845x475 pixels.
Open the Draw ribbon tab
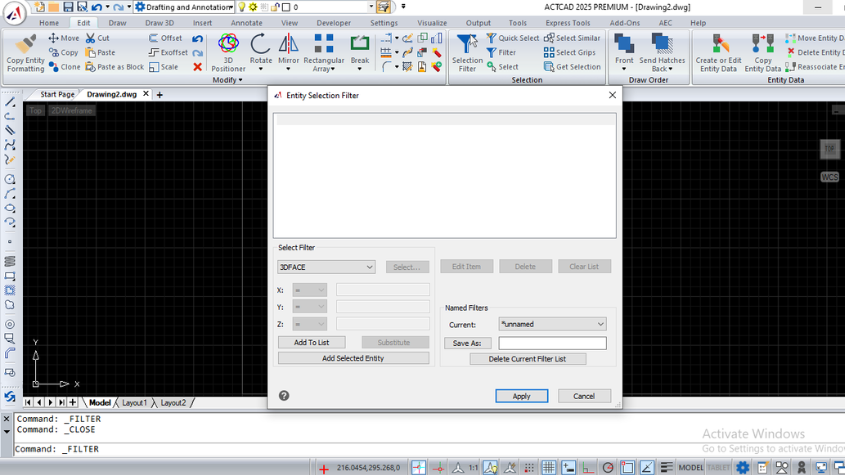pyautogui.click(x=117, y=23)
